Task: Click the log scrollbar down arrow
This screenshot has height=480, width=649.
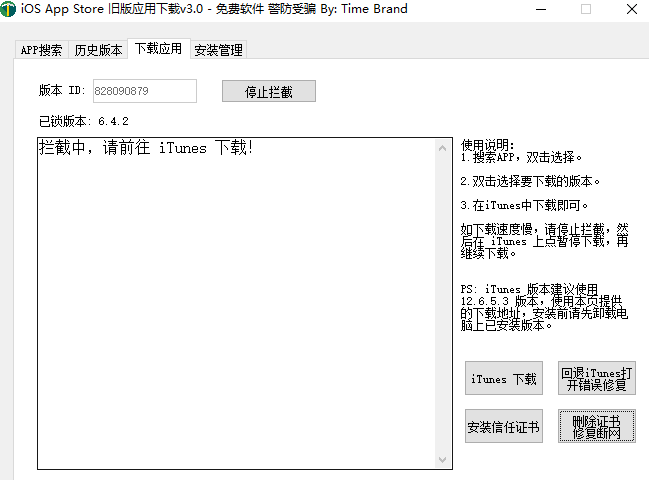Action: pyautogui.click(x=442, y=460)
